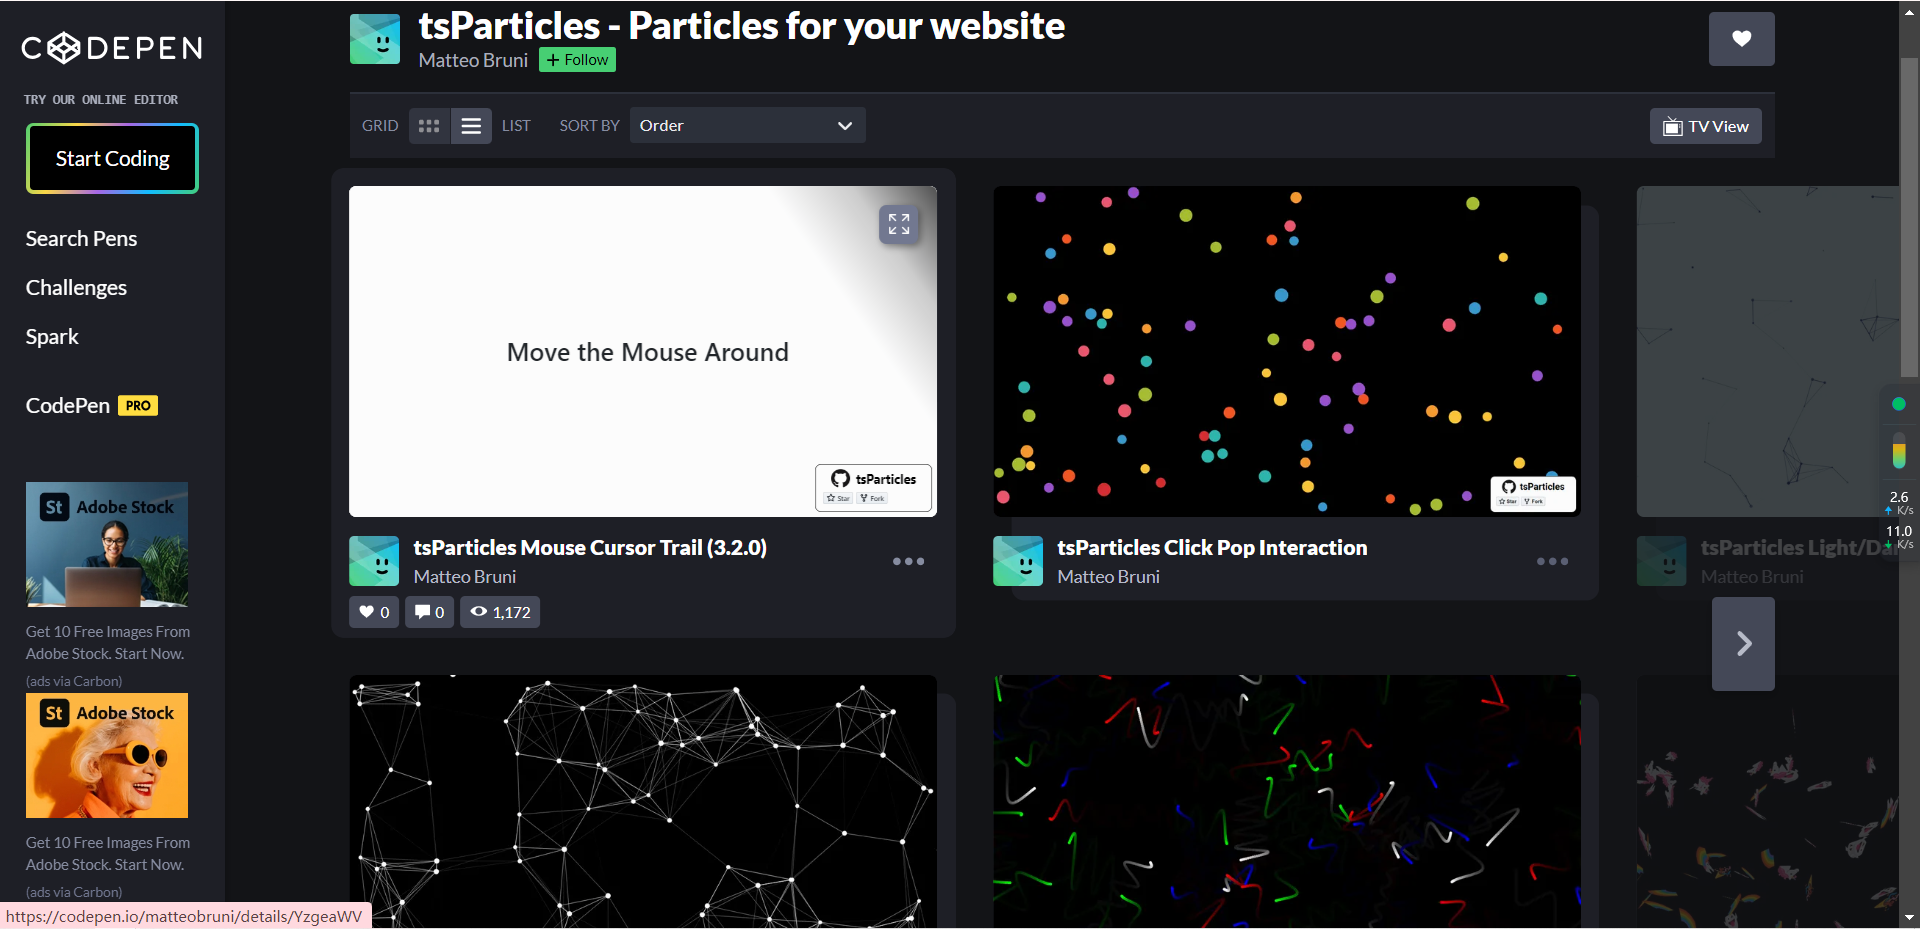Open Matteo Bruni's profile under the collection title
Image resolution: width=1920 pixels, height=929 pixels.
coord(473,60)
